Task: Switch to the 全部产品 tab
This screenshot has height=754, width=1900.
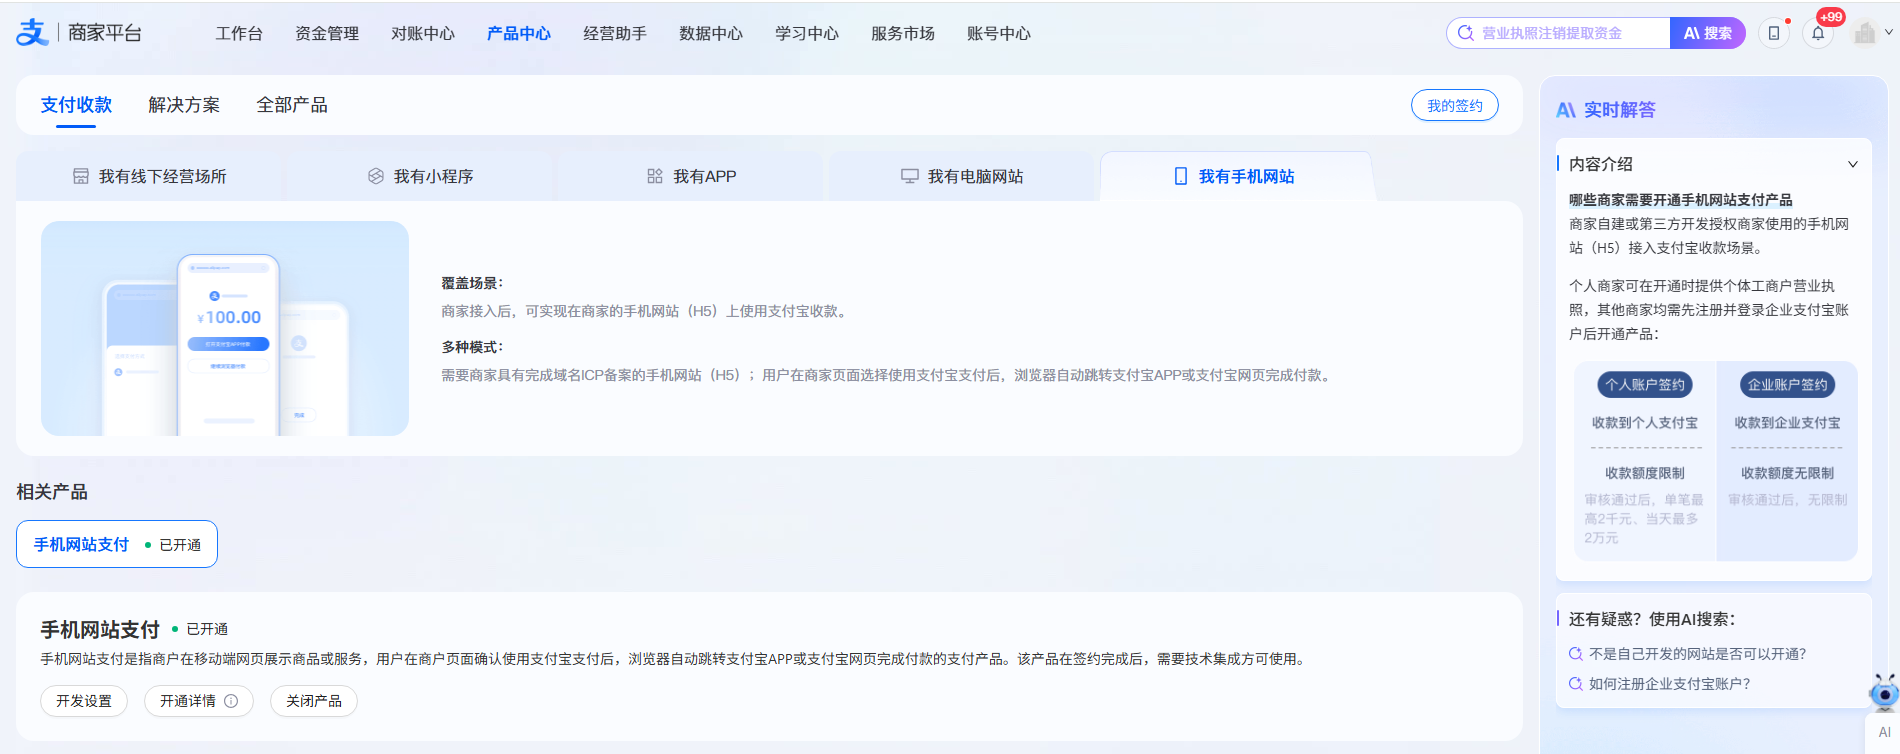Action: pos(292,105)
